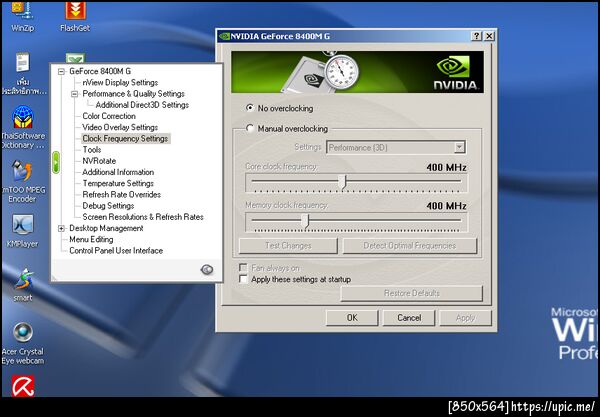Image resolution: width=600 pixels, height=417 pixels.
Task: Select Additional Direct3D Settings item
Action: point(142,105)
